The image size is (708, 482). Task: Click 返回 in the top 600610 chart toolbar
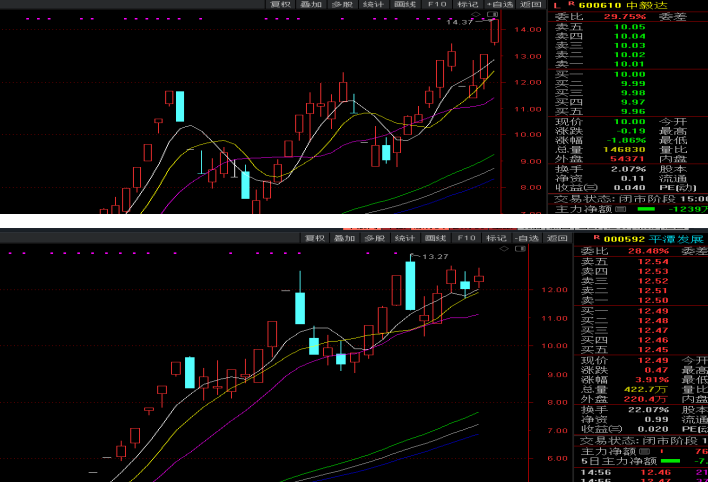click(x=531, y=4)
